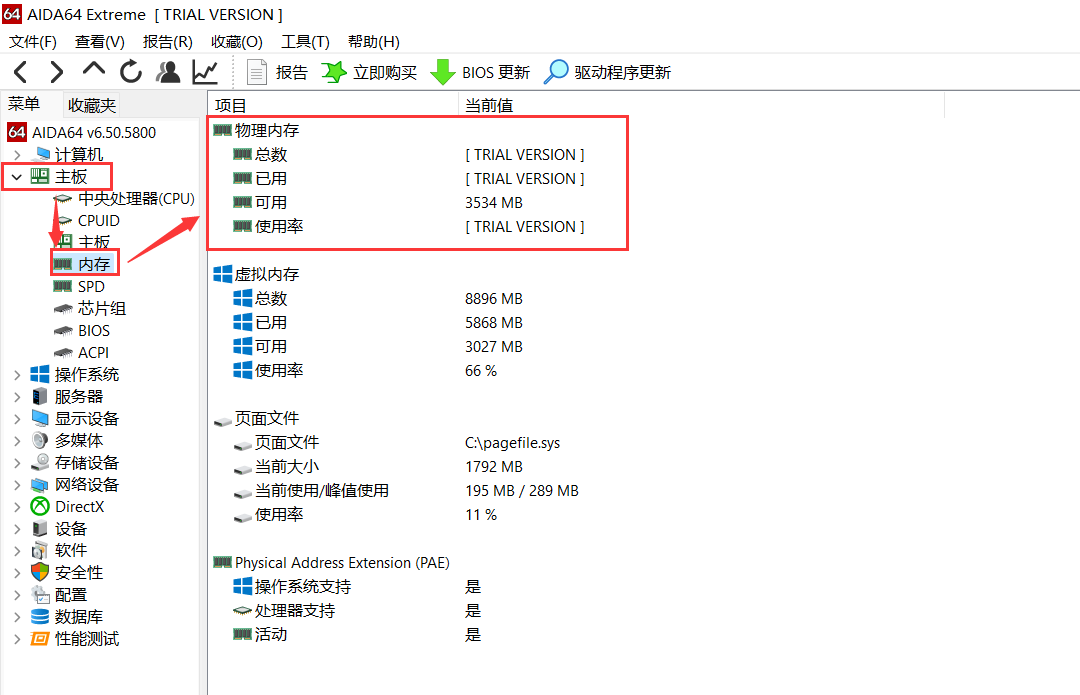
Task: Click the back navigation arrow
Action: pos(22,71)
